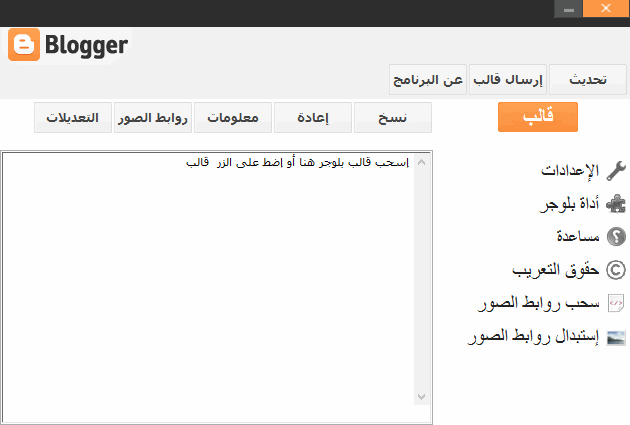Click the question mark icon for مساعدة
Screen dimensions: 630x425
(x=616, y=237)
